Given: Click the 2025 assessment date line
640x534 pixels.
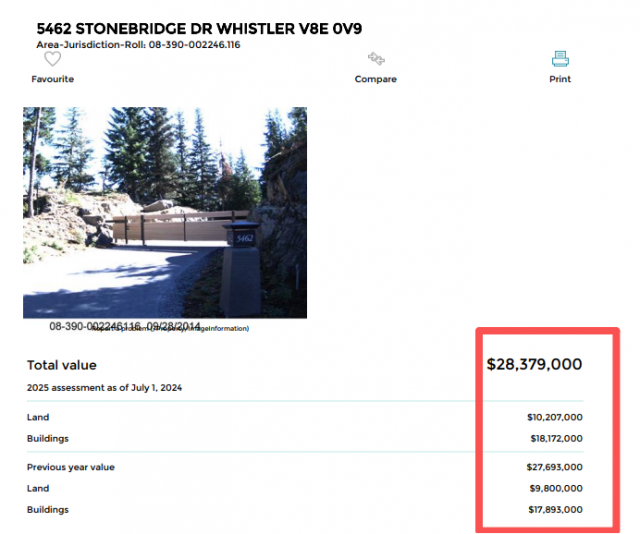Looking at the screenshot, I should 104,388.
